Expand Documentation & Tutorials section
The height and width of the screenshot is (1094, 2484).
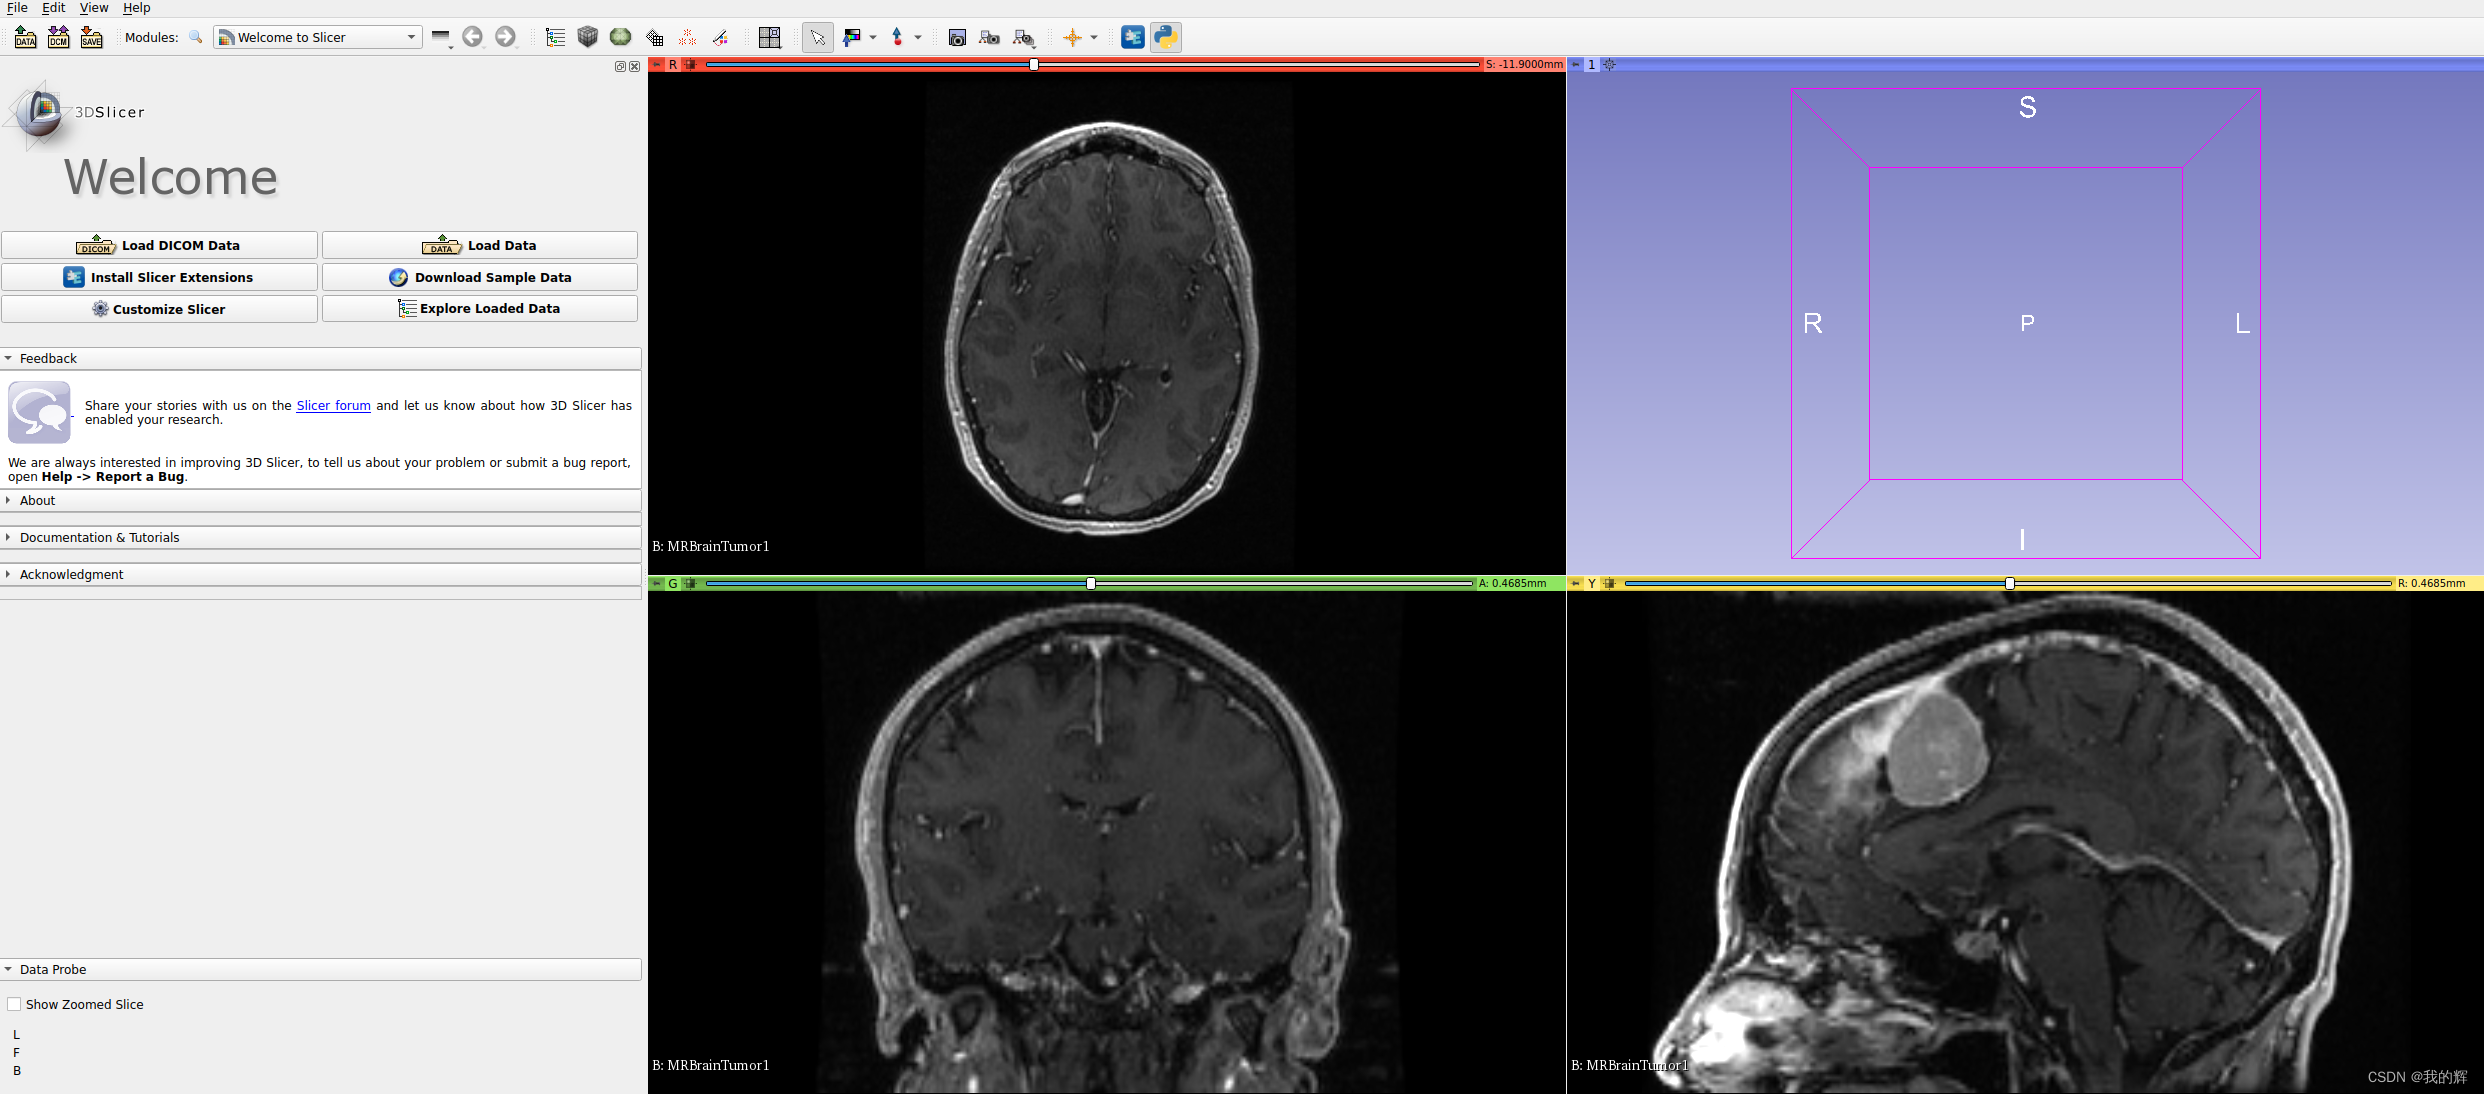pyautogui.click(x=99, y=537)
